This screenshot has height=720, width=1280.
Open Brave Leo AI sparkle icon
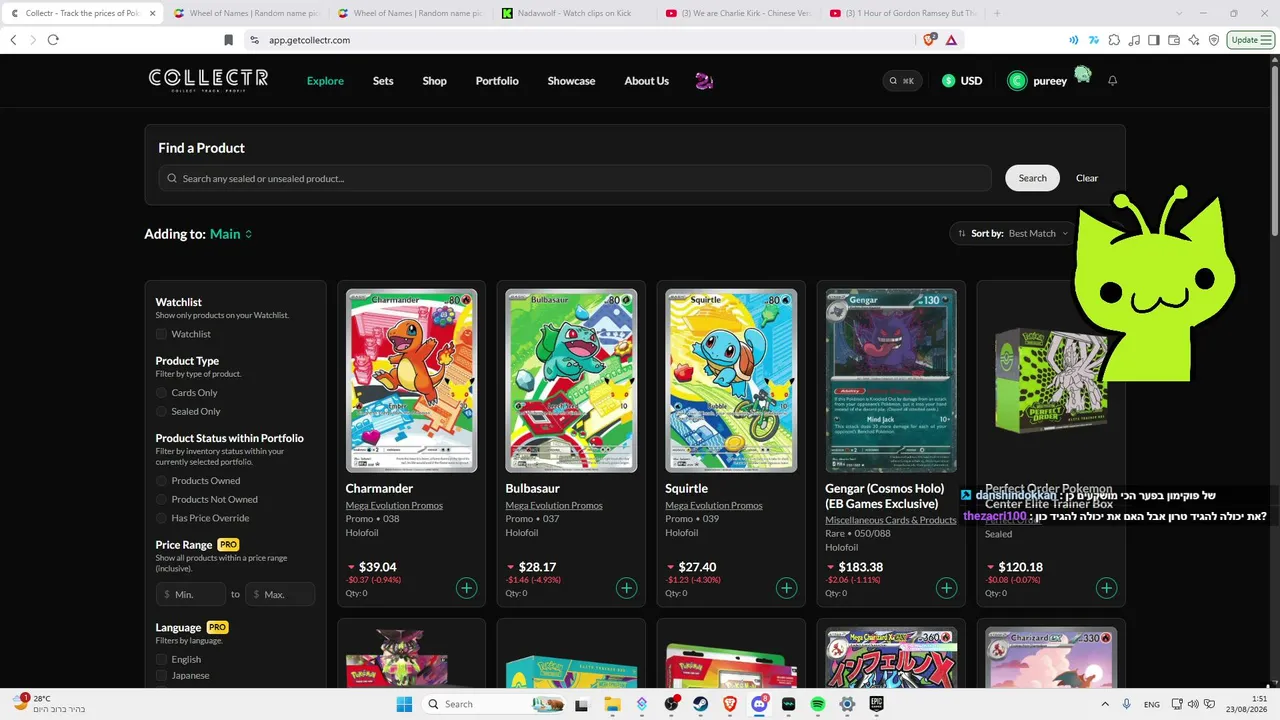click(x=1194, y=40)
